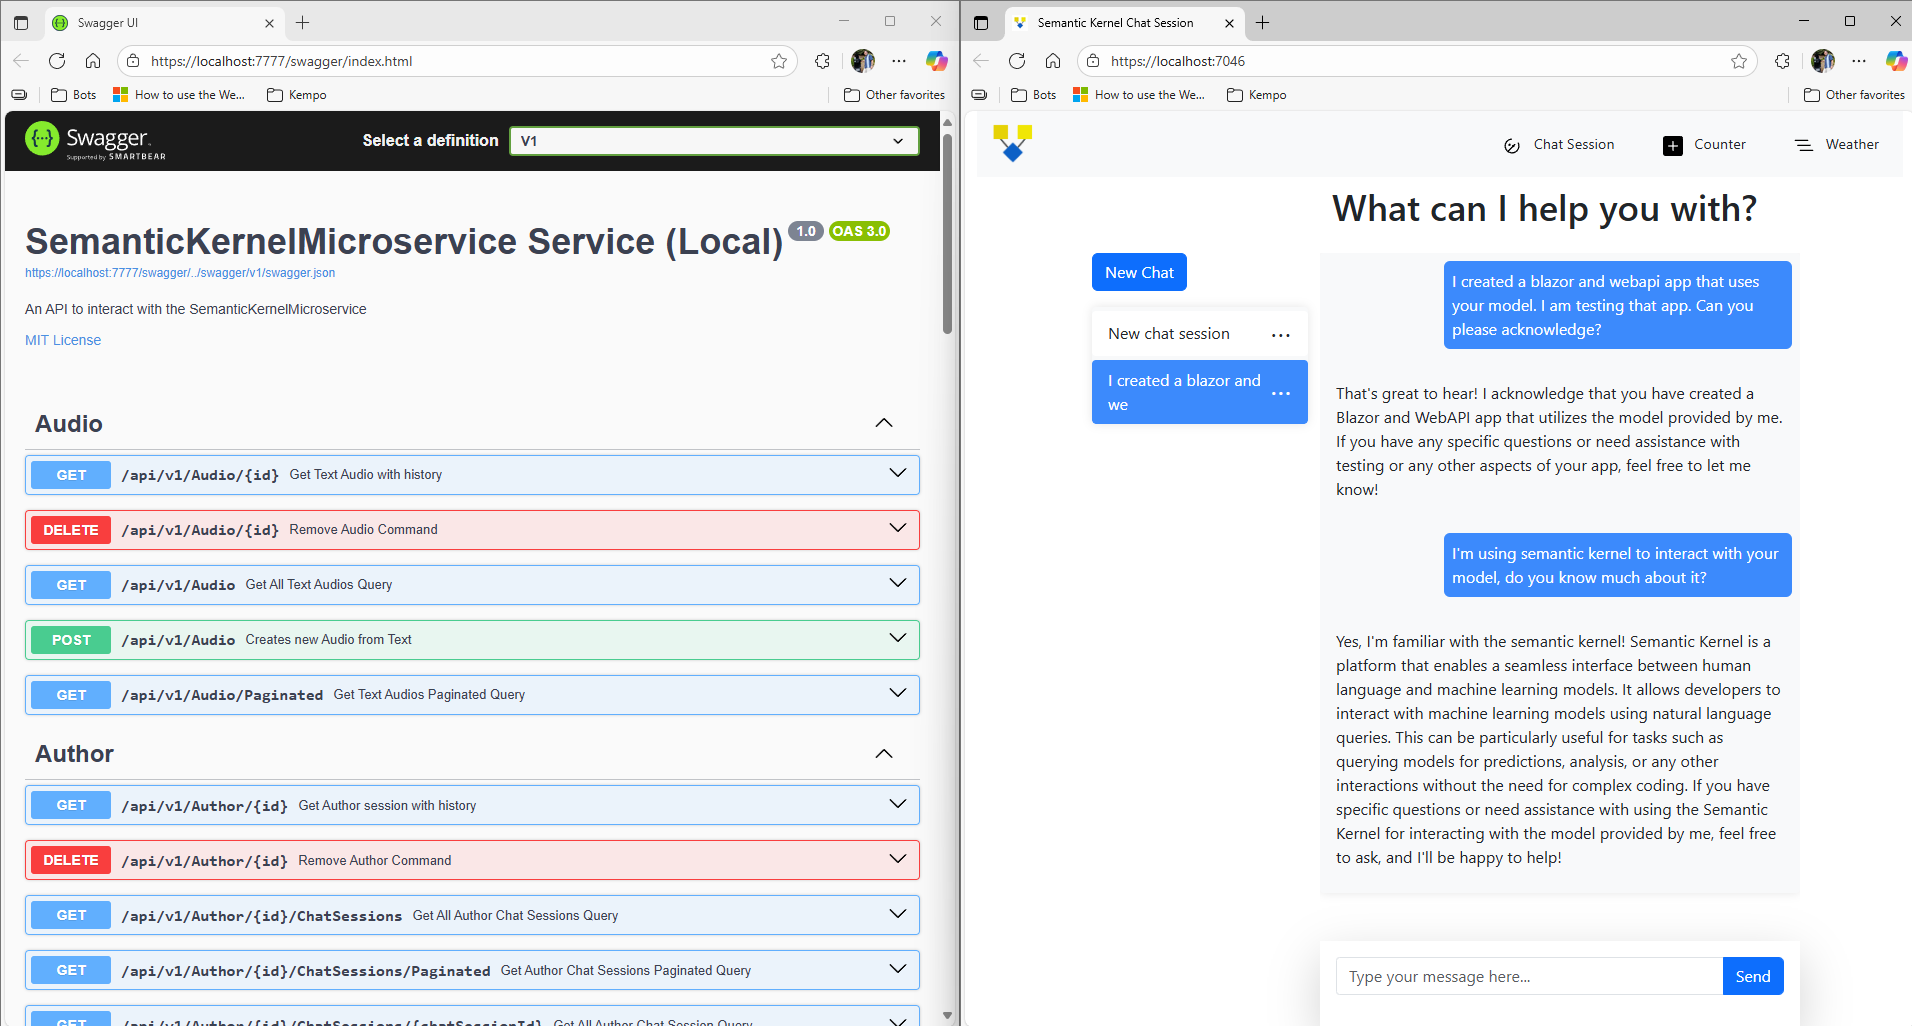Click home button in Swagger UI browser window
The height and width of the screenshot is (1026, 1912).
[x=93, y=61]
